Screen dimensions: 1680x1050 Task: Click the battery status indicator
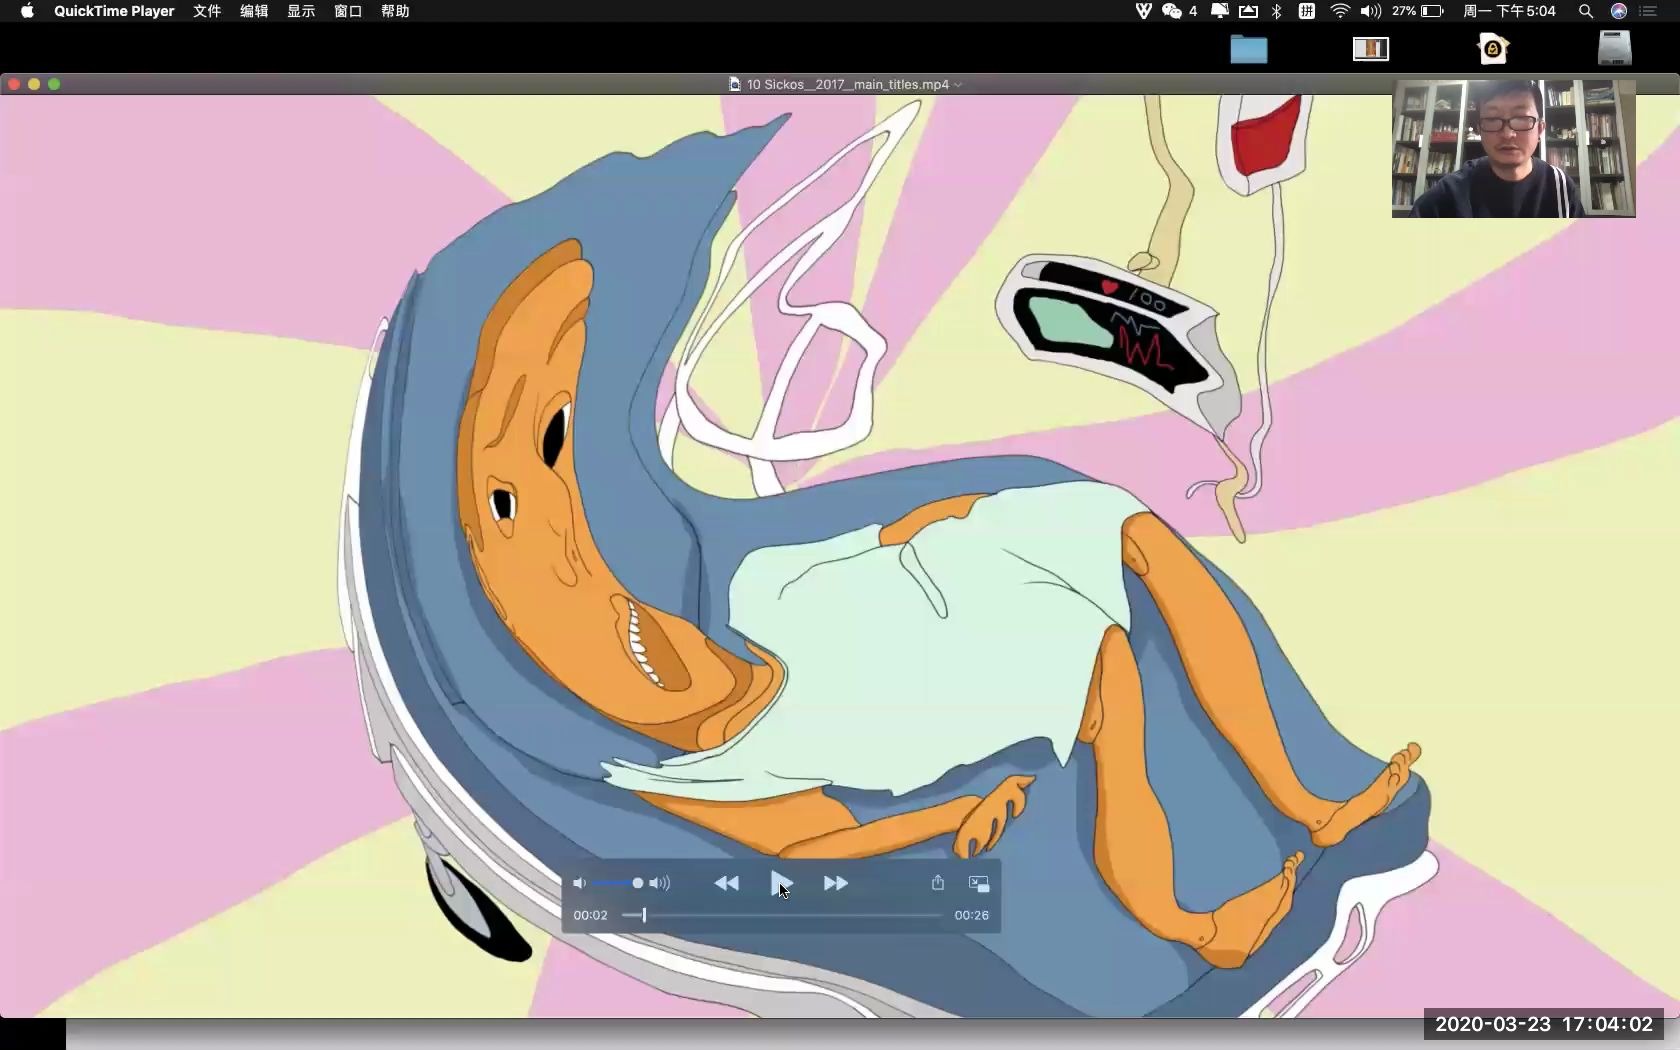pyautogui.click(x=1418, y=11)
